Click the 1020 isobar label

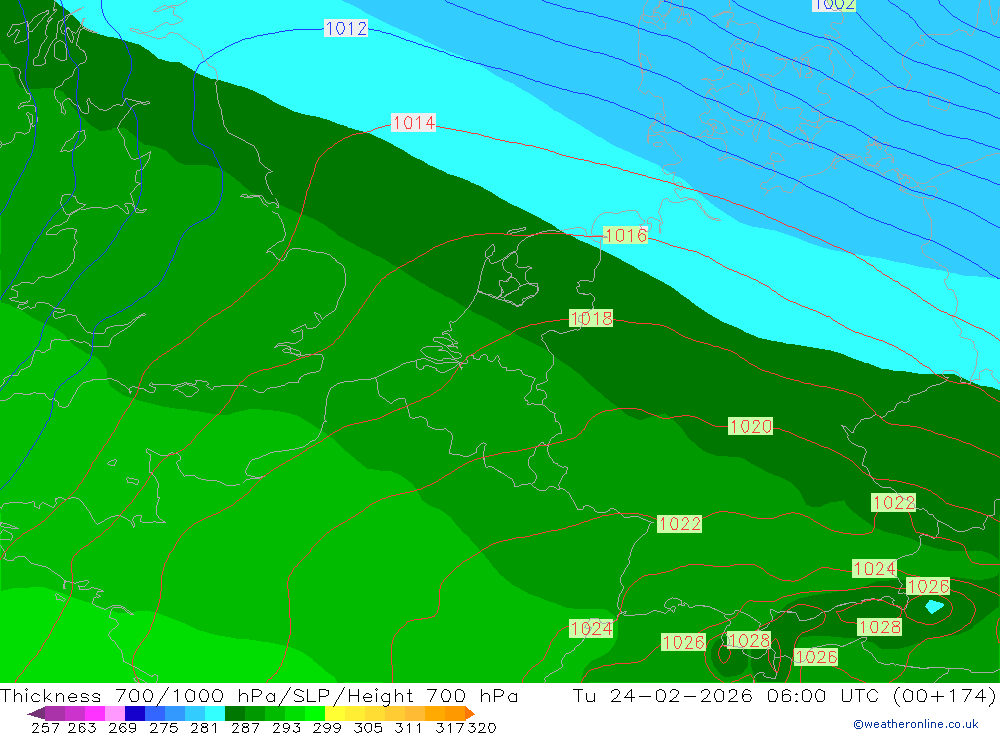pyautogui.click(x=751, y=426)
